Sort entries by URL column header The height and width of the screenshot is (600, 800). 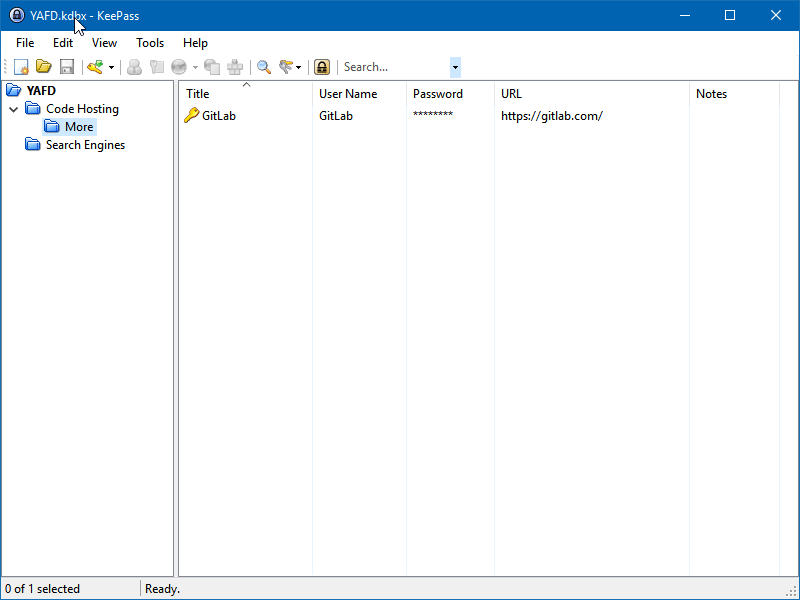[x=592, y=94]
